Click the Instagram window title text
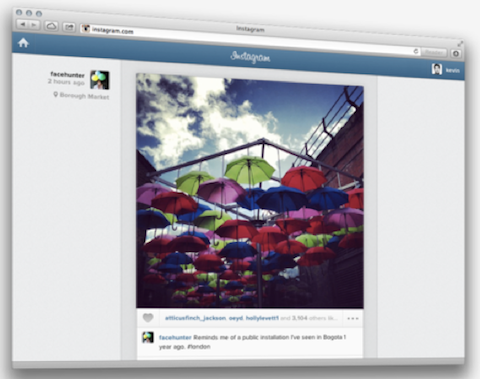Screen dimensions: 480x379 tap(250, 29)
